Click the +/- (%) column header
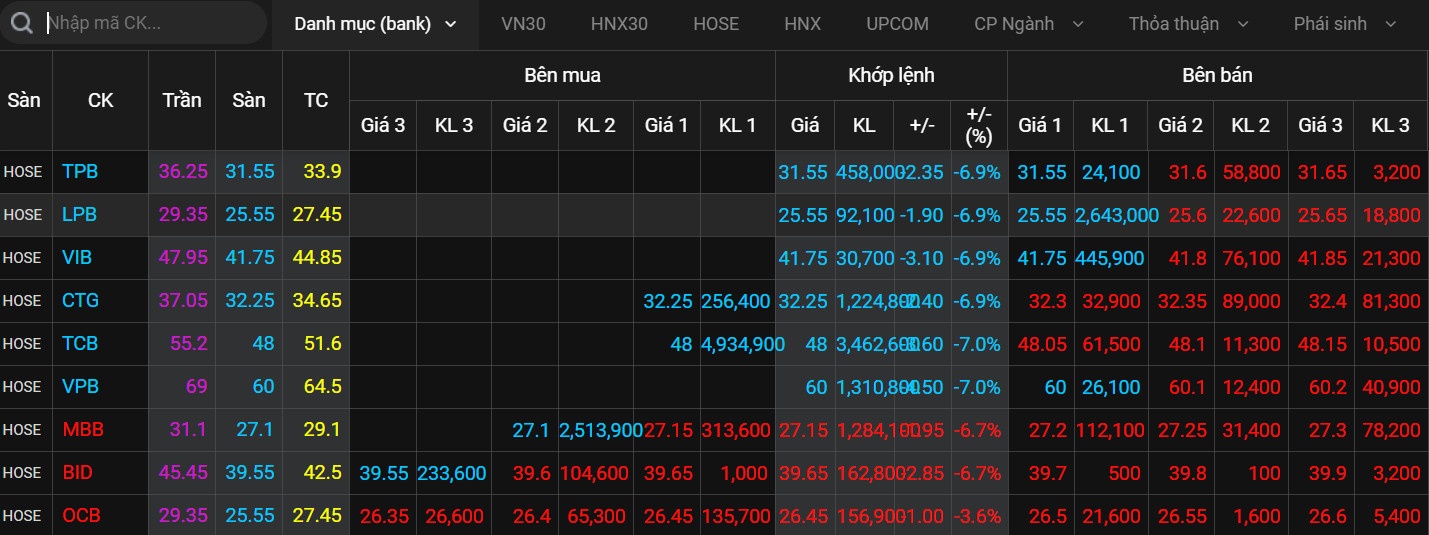1429x535 pixels. click(978, 125)
